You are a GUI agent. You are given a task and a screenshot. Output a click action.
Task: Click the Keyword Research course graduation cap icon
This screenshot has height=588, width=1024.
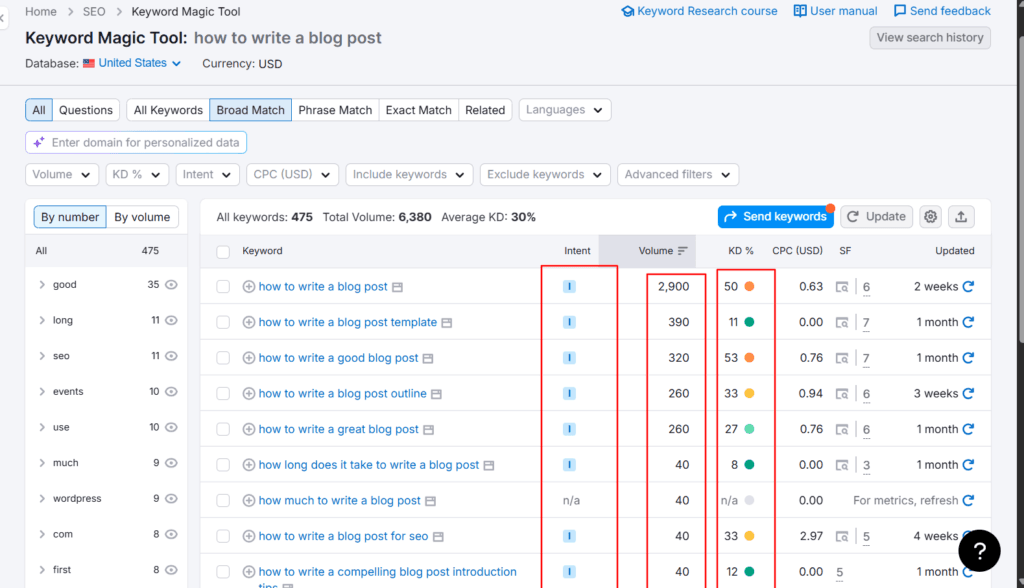click(x=628, y=11)
